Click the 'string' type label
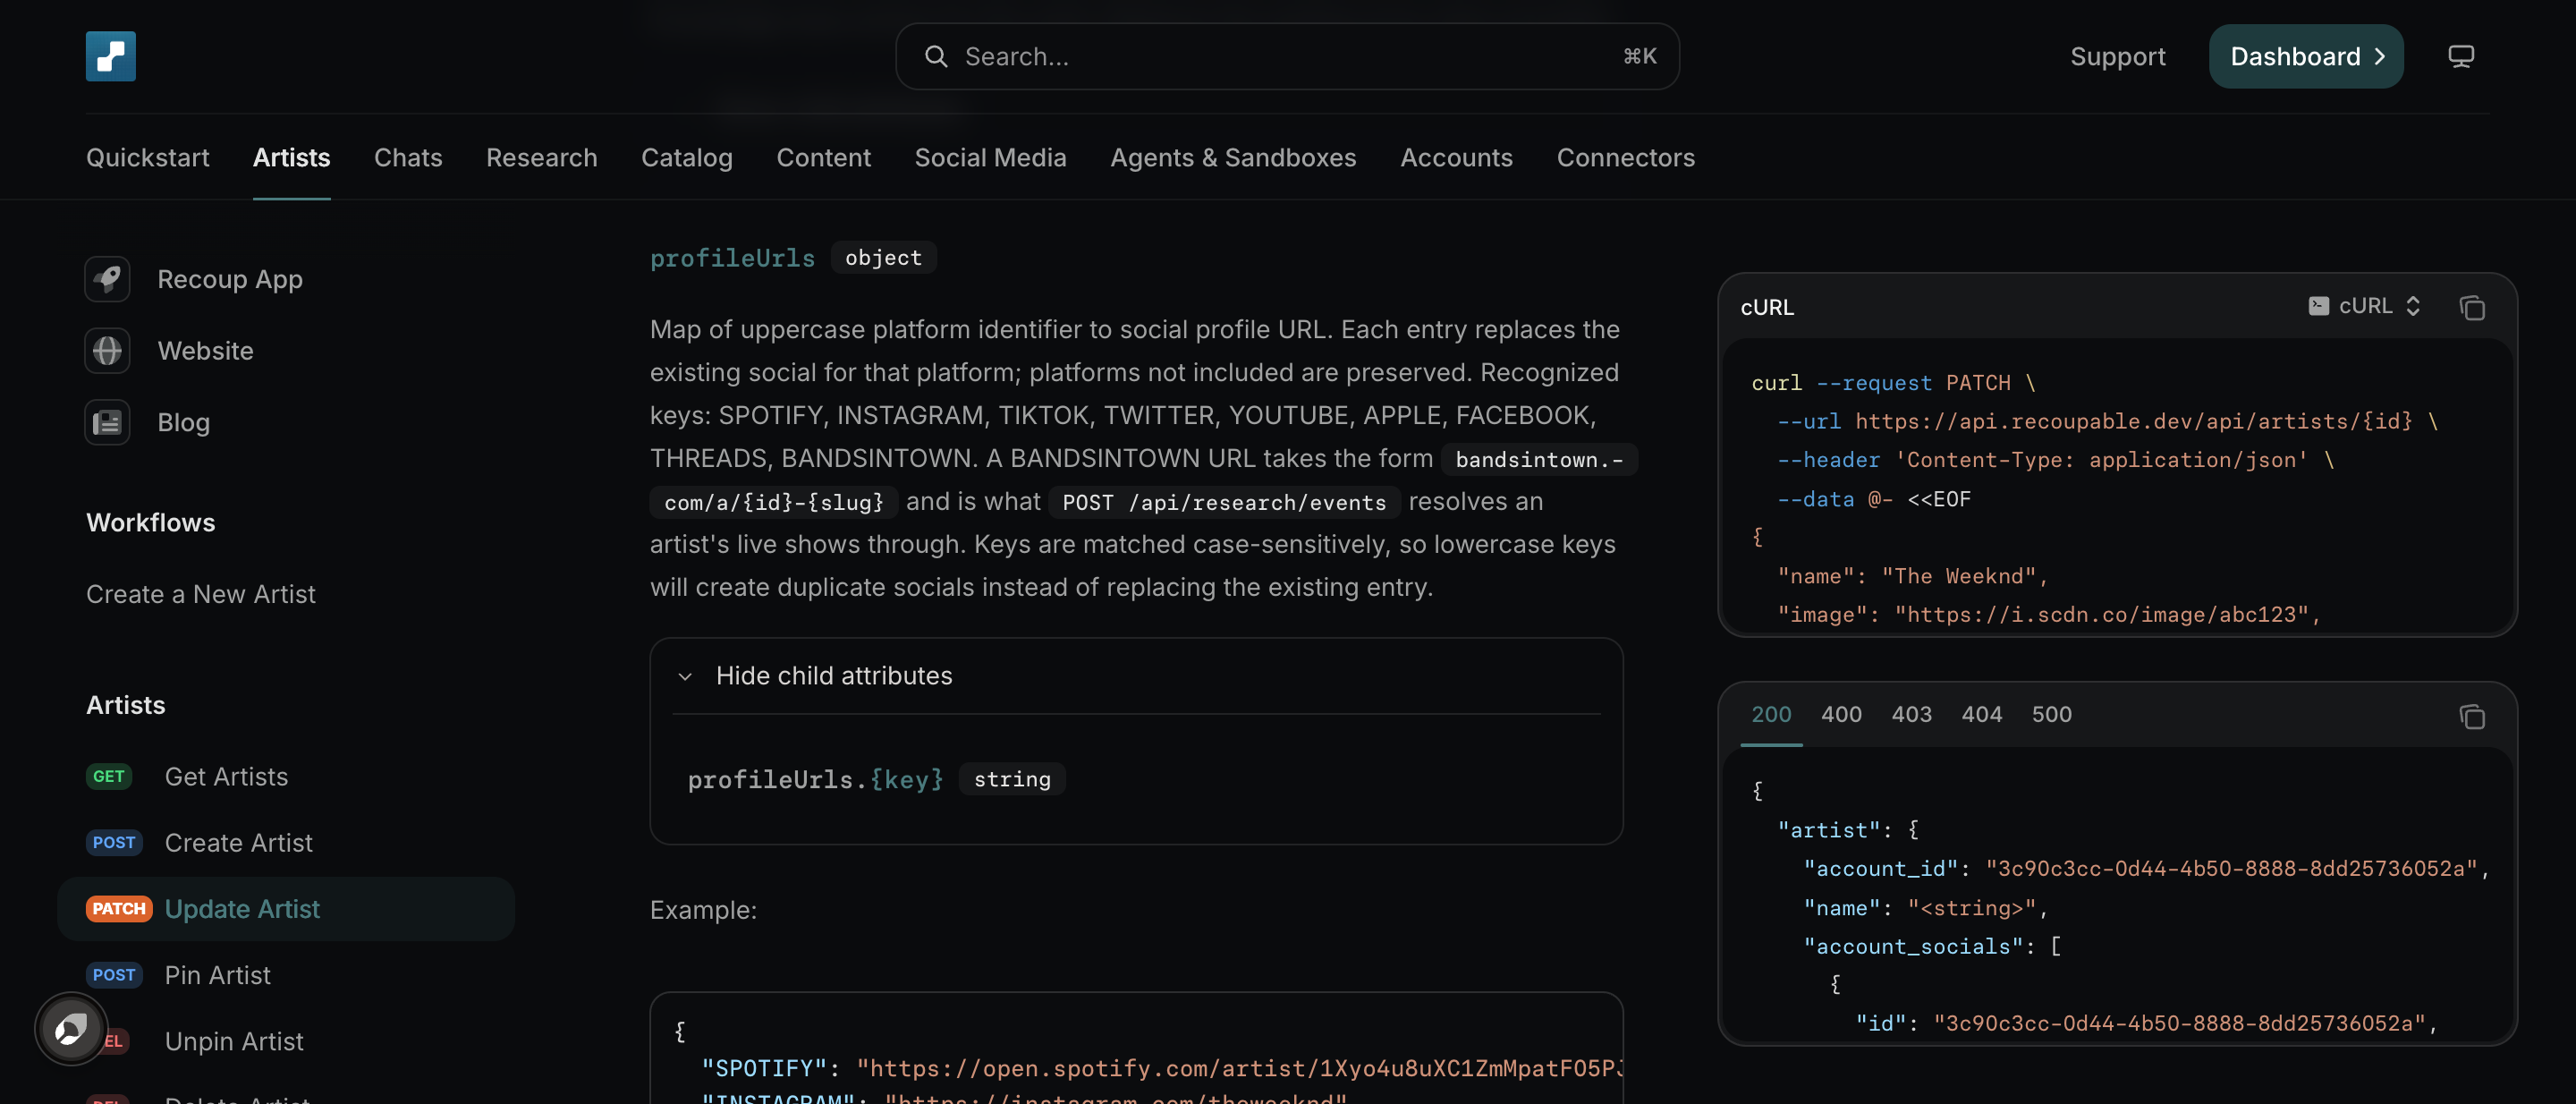Image resolution: width=2576 pixels, height=1104 pixels. coord(1012,779)
